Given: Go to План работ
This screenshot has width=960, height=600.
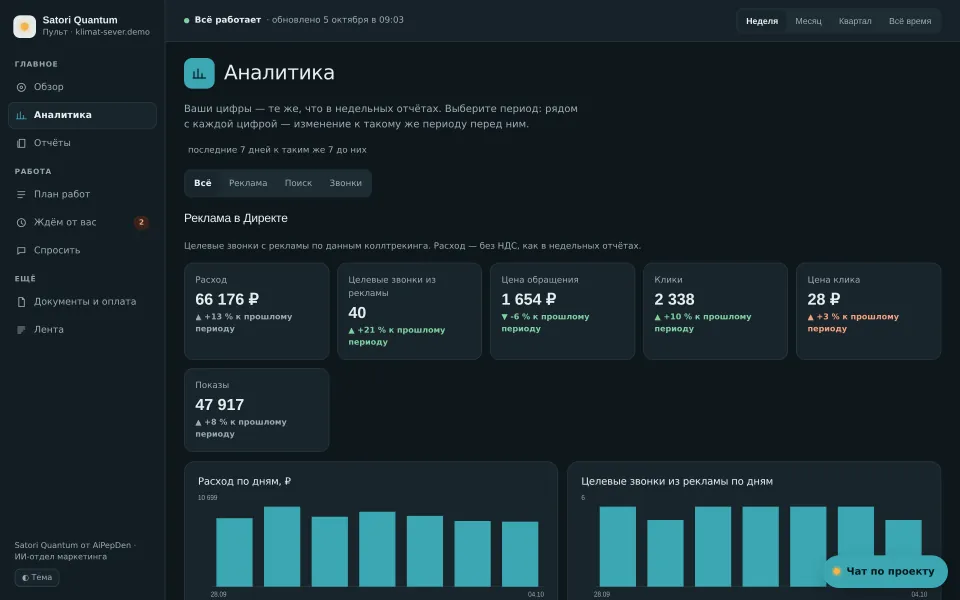Looking at the screenshot, I should click(82, 195).
